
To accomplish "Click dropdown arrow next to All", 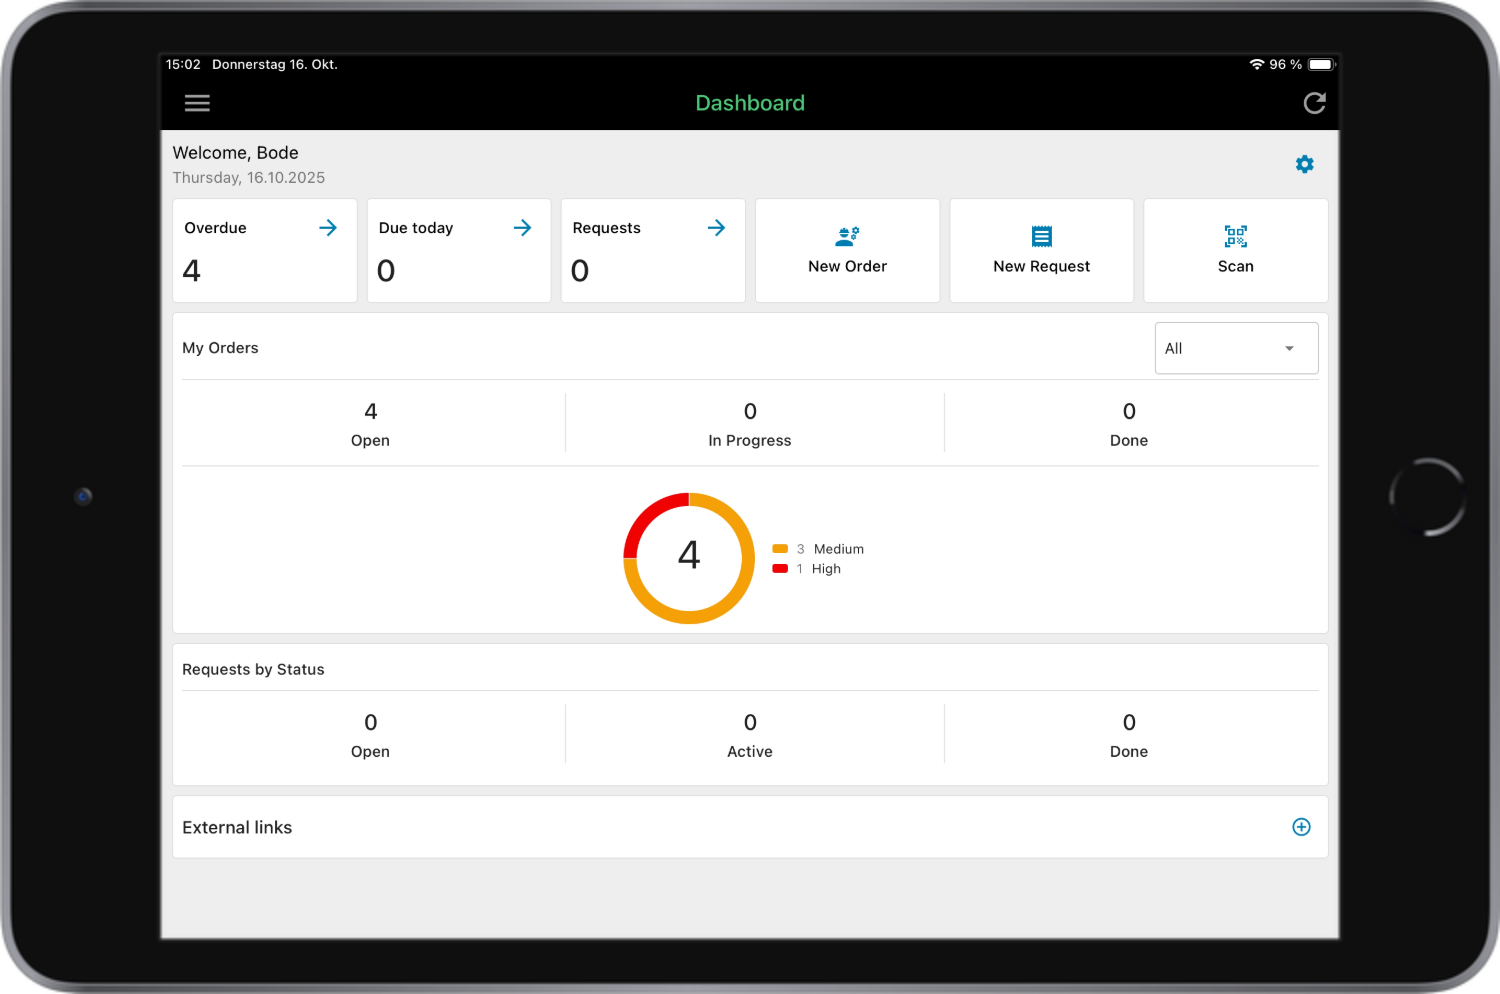I will click(x=1289, y=349).
